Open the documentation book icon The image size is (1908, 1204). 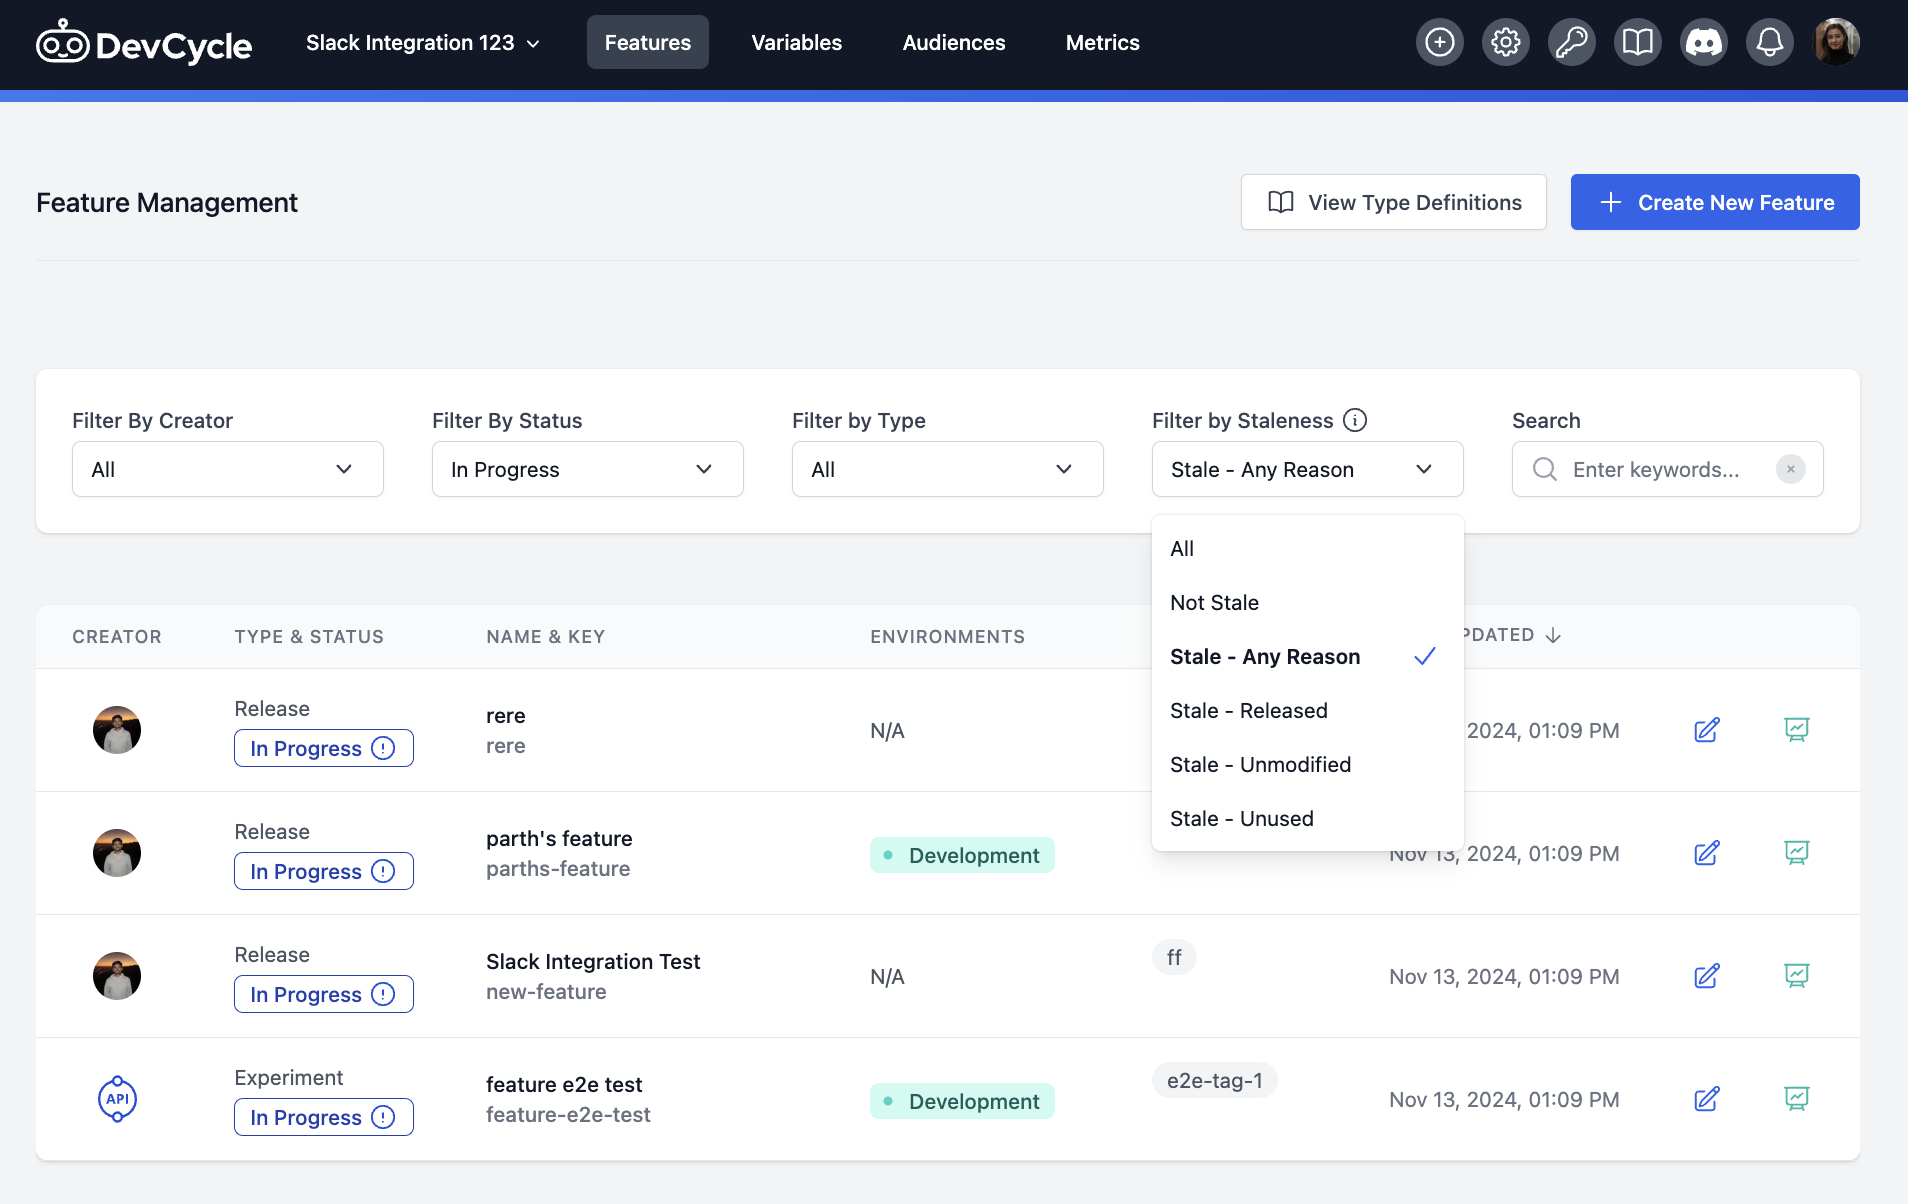pos(1636,42)
